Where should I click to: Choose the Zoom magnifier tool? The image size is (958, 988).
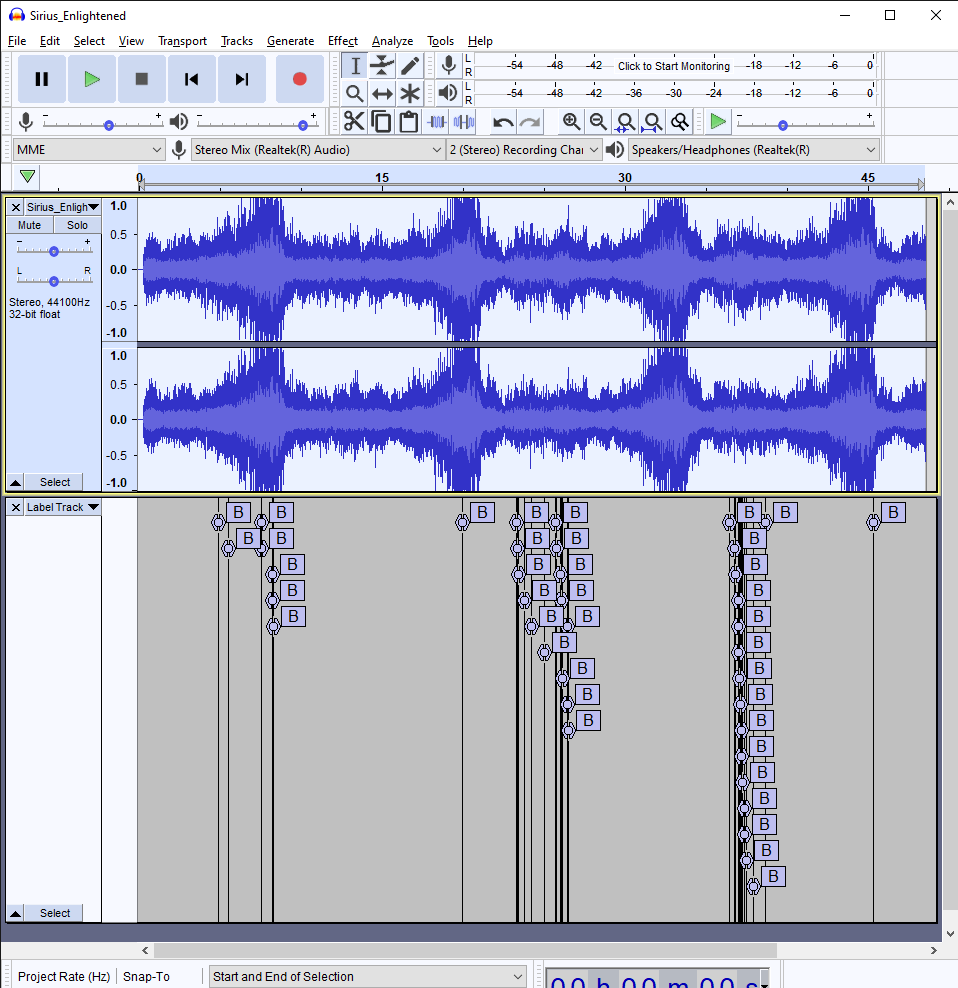click(355, 93)
